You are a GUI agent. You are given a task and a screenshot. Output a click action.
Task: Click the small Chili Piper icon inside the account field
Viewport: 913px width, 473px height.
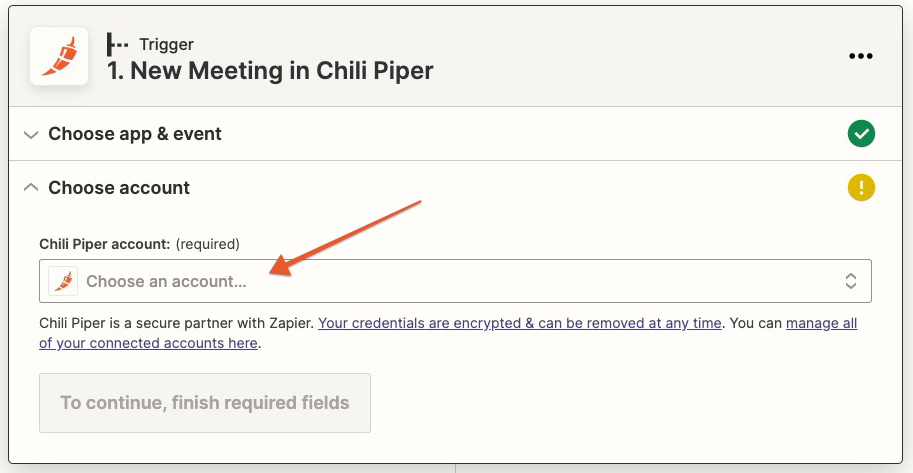click(63, 281)
